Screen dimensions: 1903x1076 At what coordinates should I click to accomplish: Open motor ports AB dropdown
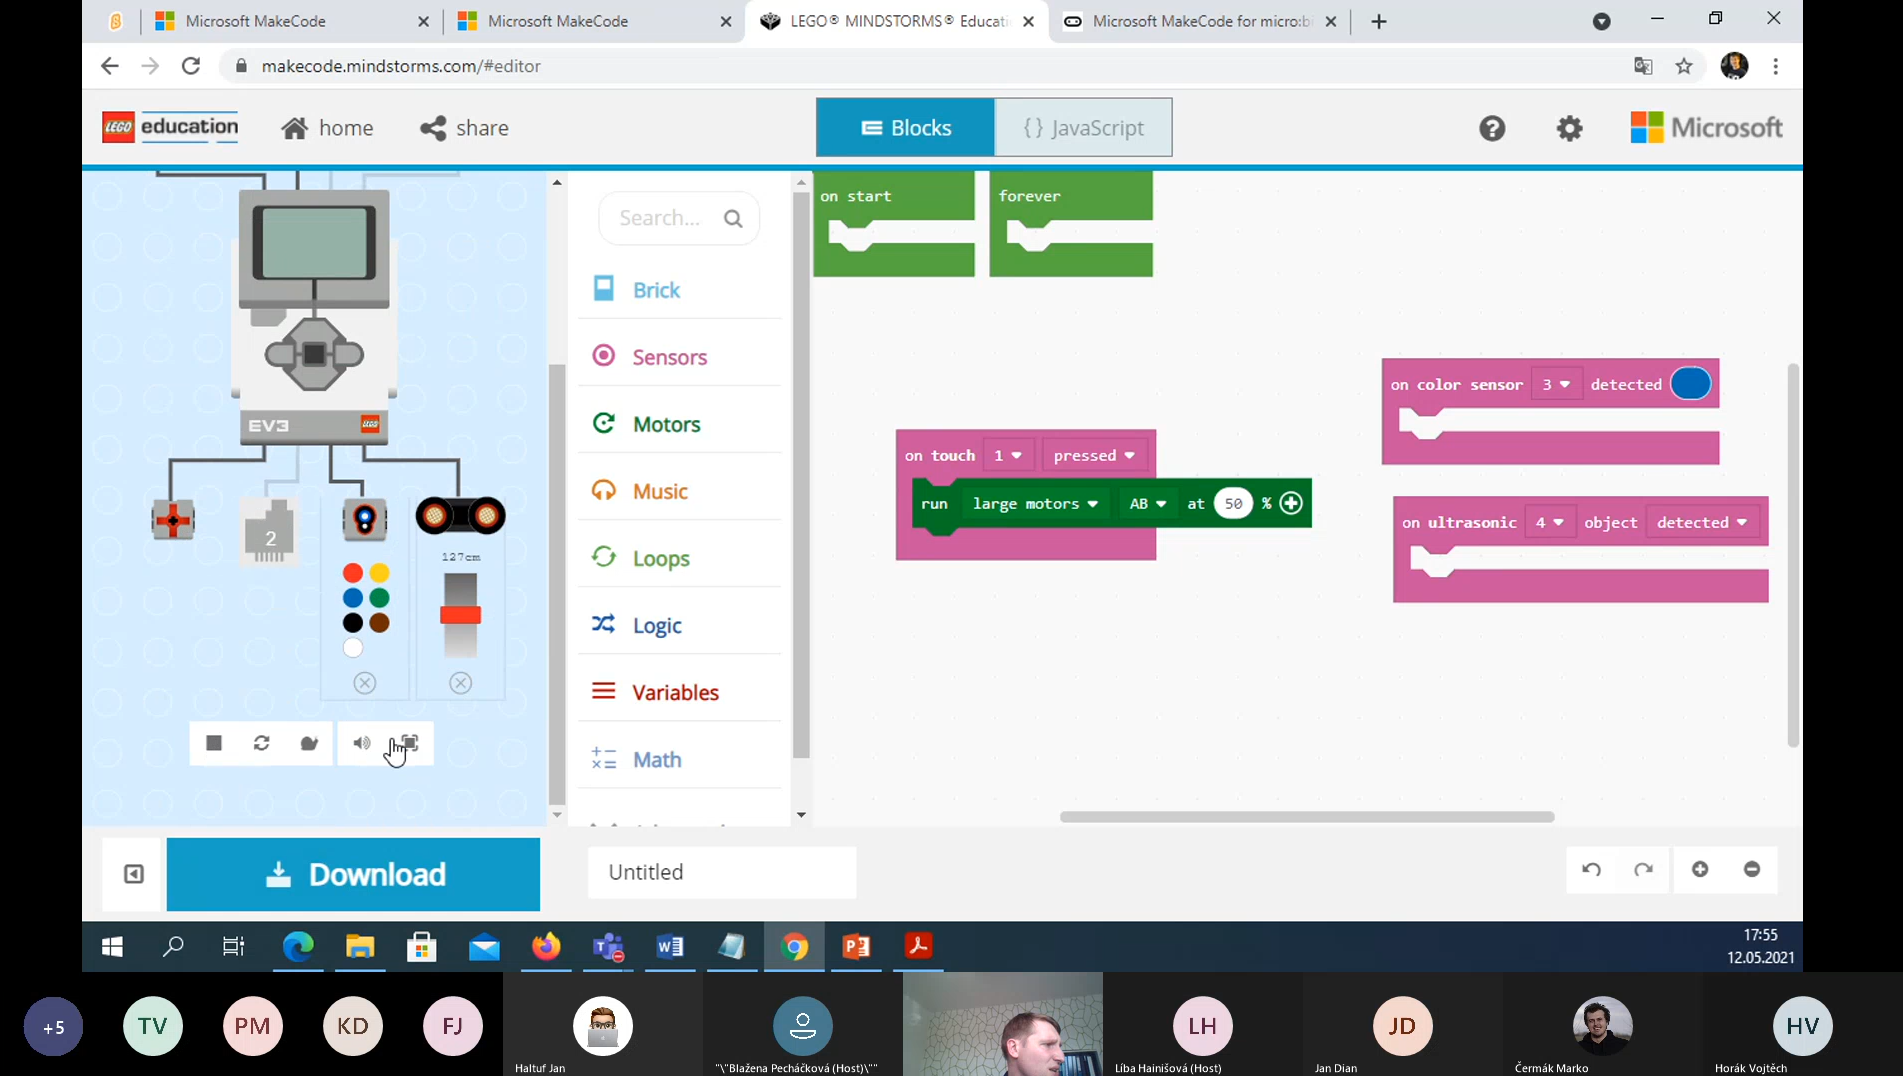(x=1148, y=503)
